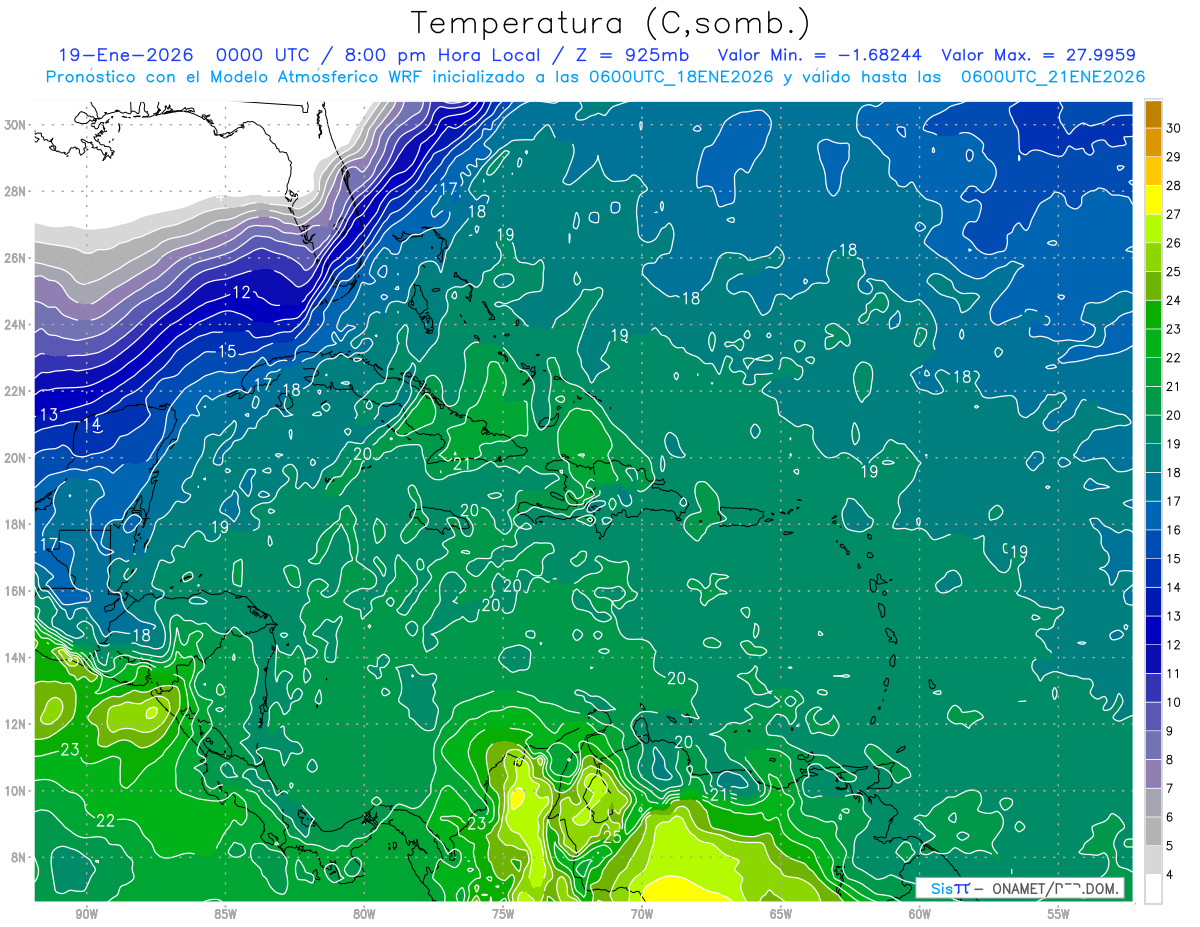This screenshot has height=927, width=1200.
Task: Click the colorbar scale label 29
Action: point(1173,156)
